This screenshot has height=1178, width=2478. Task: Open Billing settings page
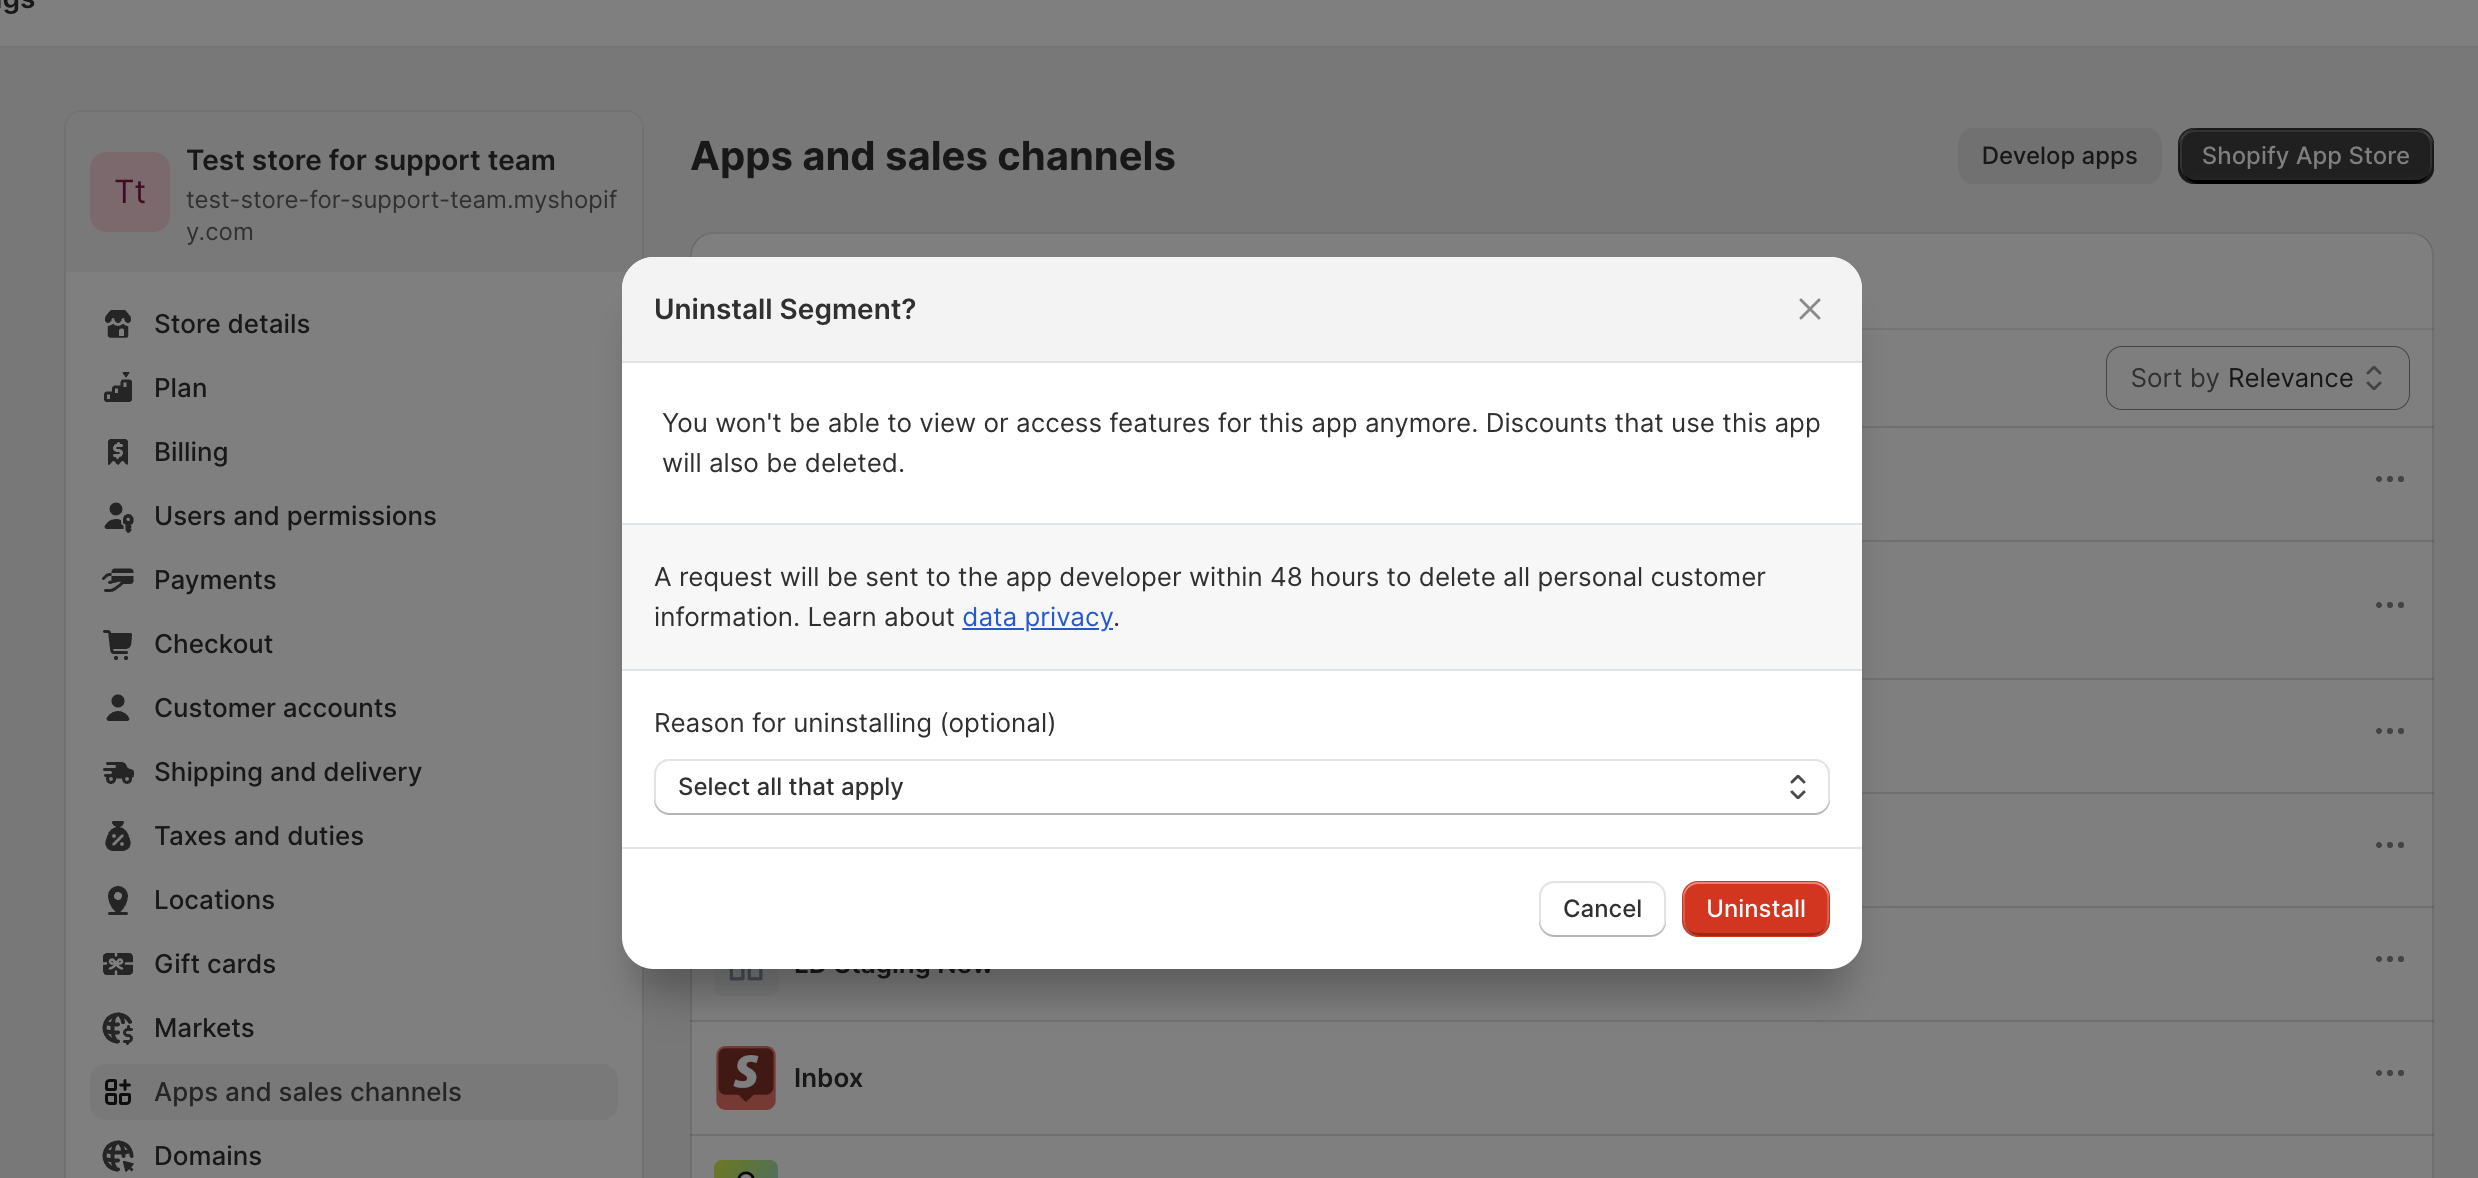click(354, 452)
